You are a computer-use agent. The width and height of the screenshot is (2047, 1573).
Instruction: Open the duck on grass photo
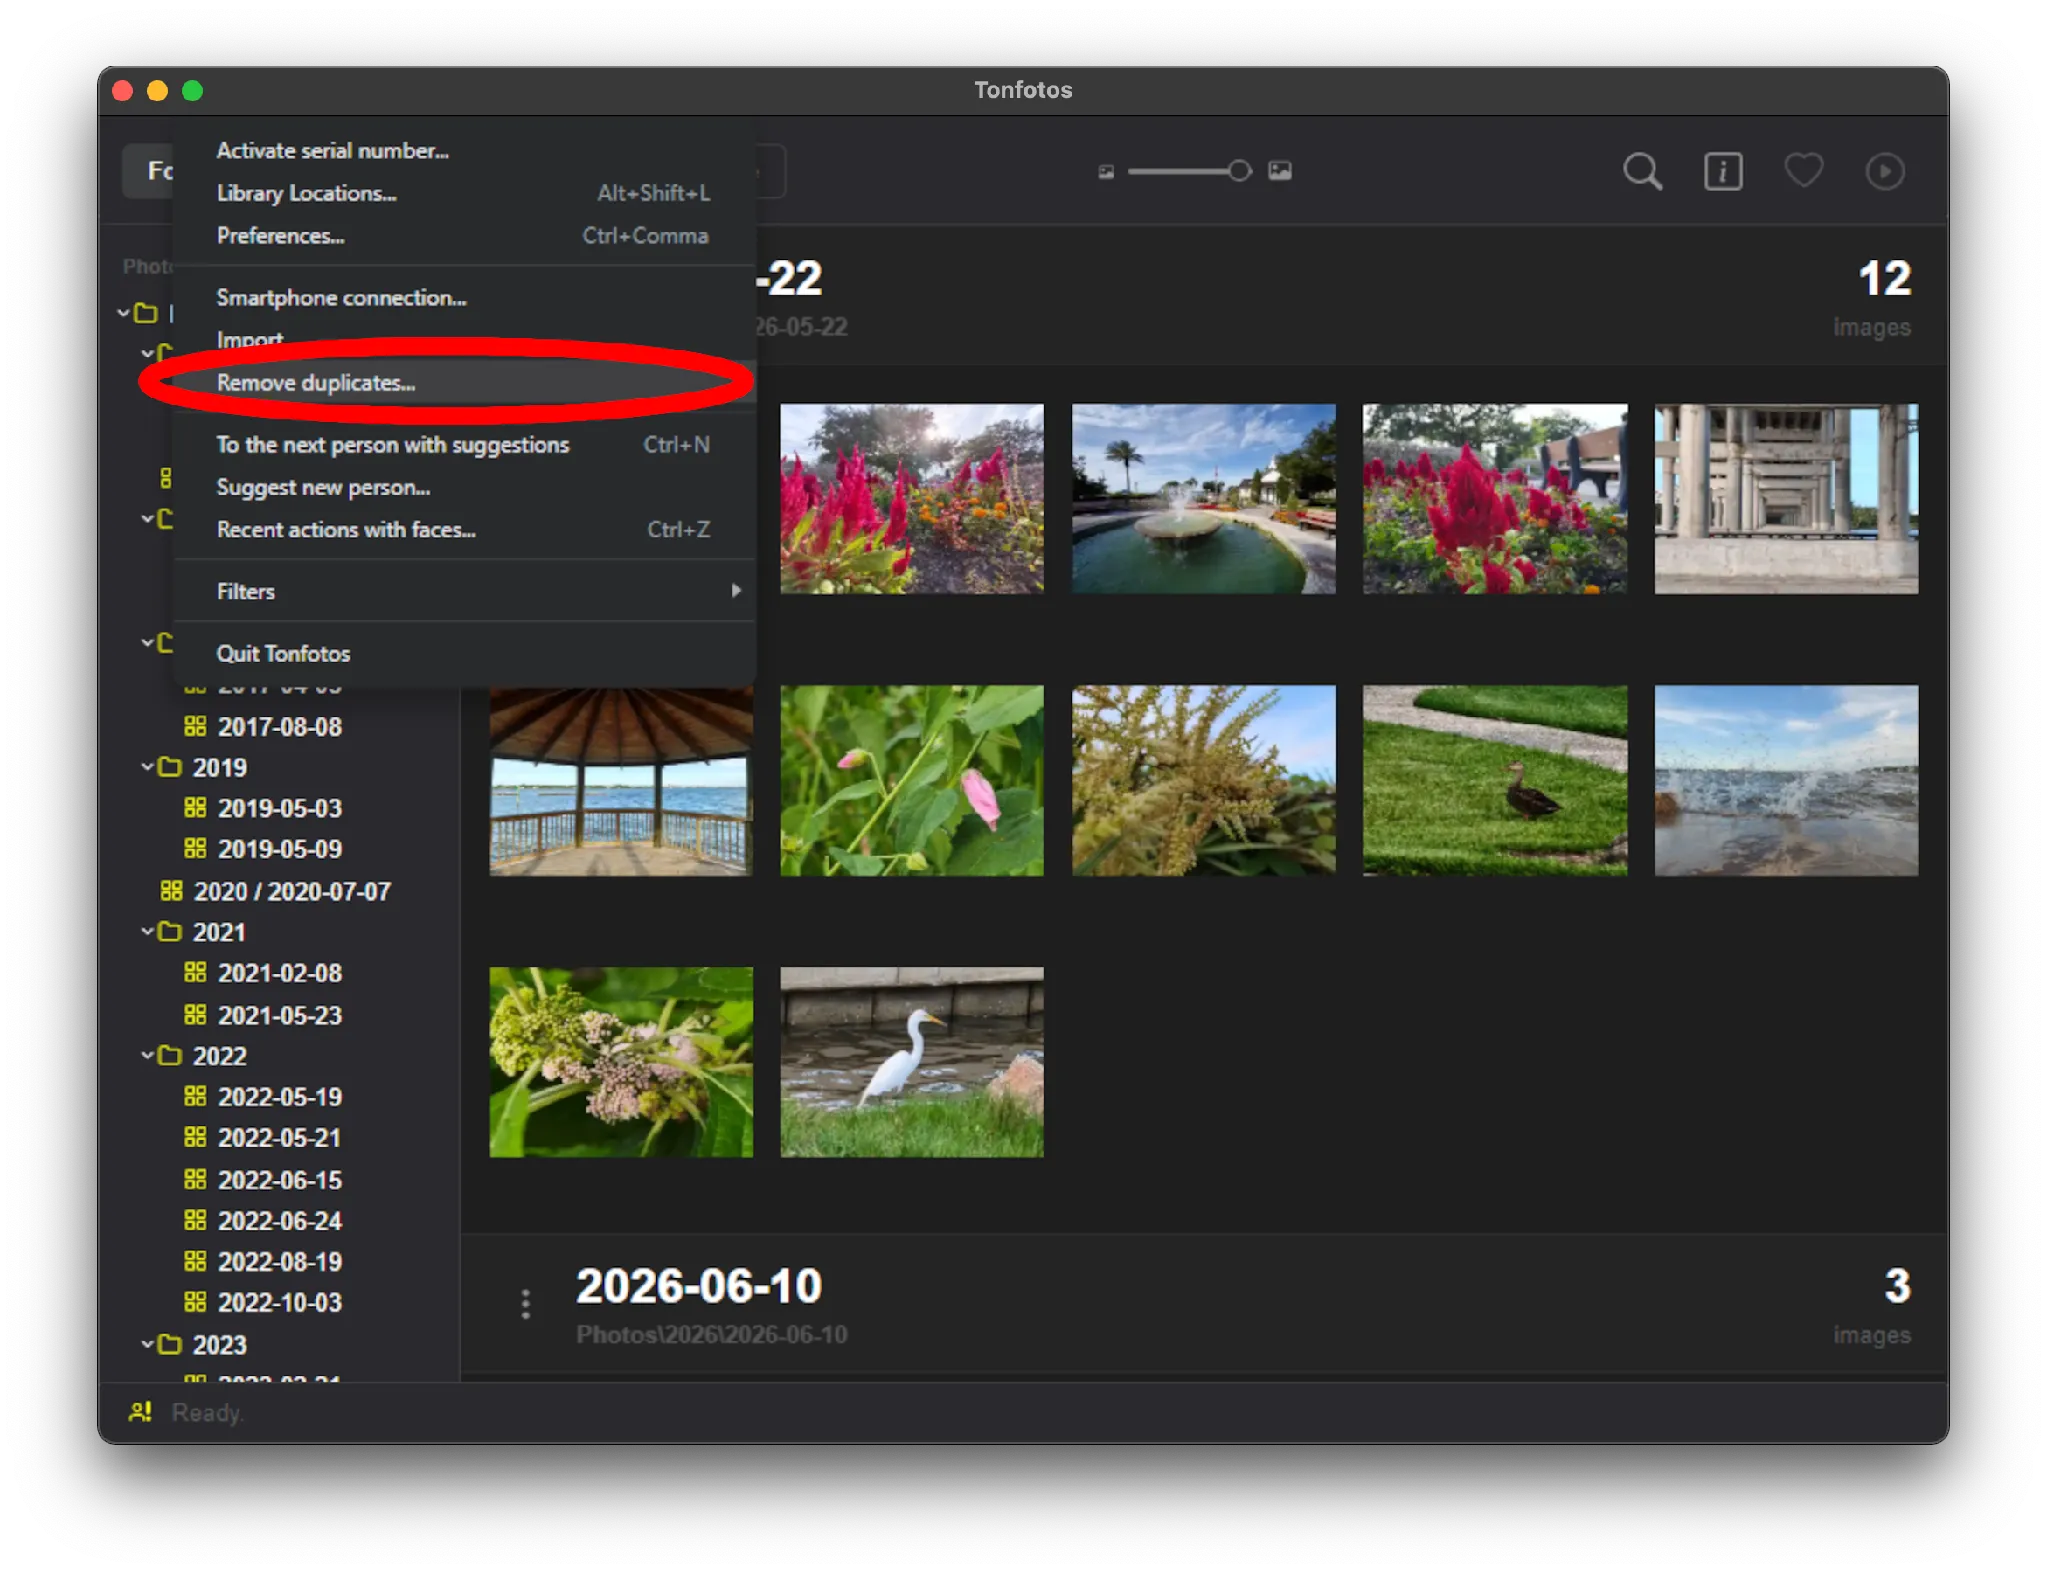click(x=1495, y=781)
